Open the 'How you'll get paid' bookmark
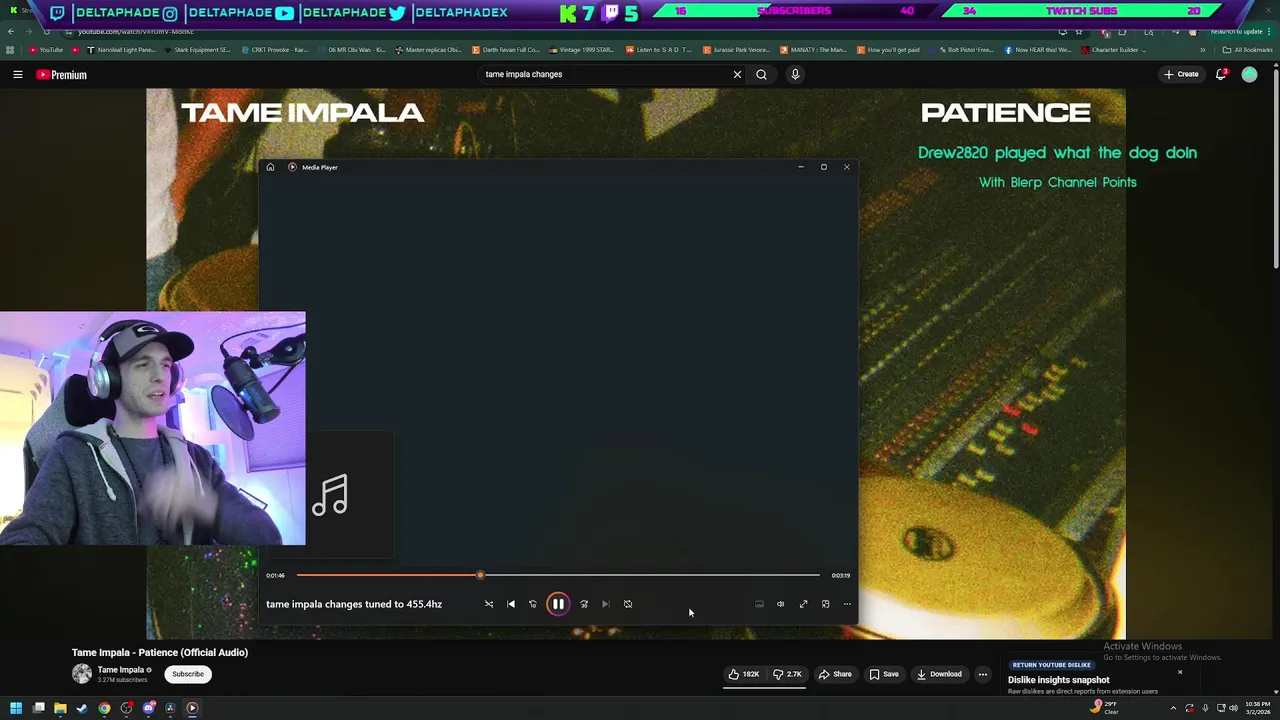 point(887,50)
